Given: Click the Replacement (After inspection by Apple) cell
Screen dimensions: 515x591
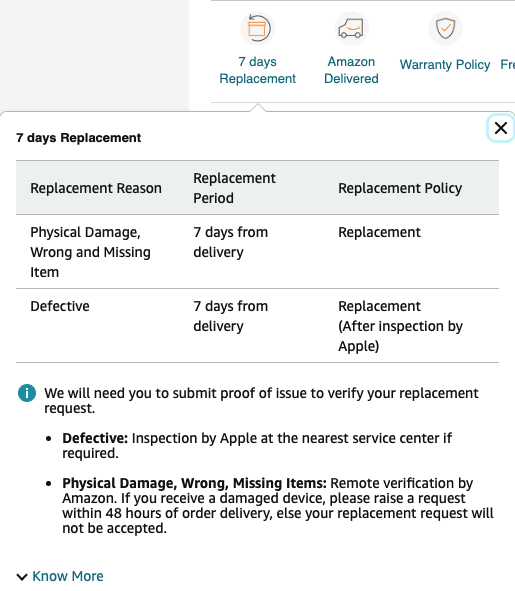Looking at the screenshot, I should [400, 326].
